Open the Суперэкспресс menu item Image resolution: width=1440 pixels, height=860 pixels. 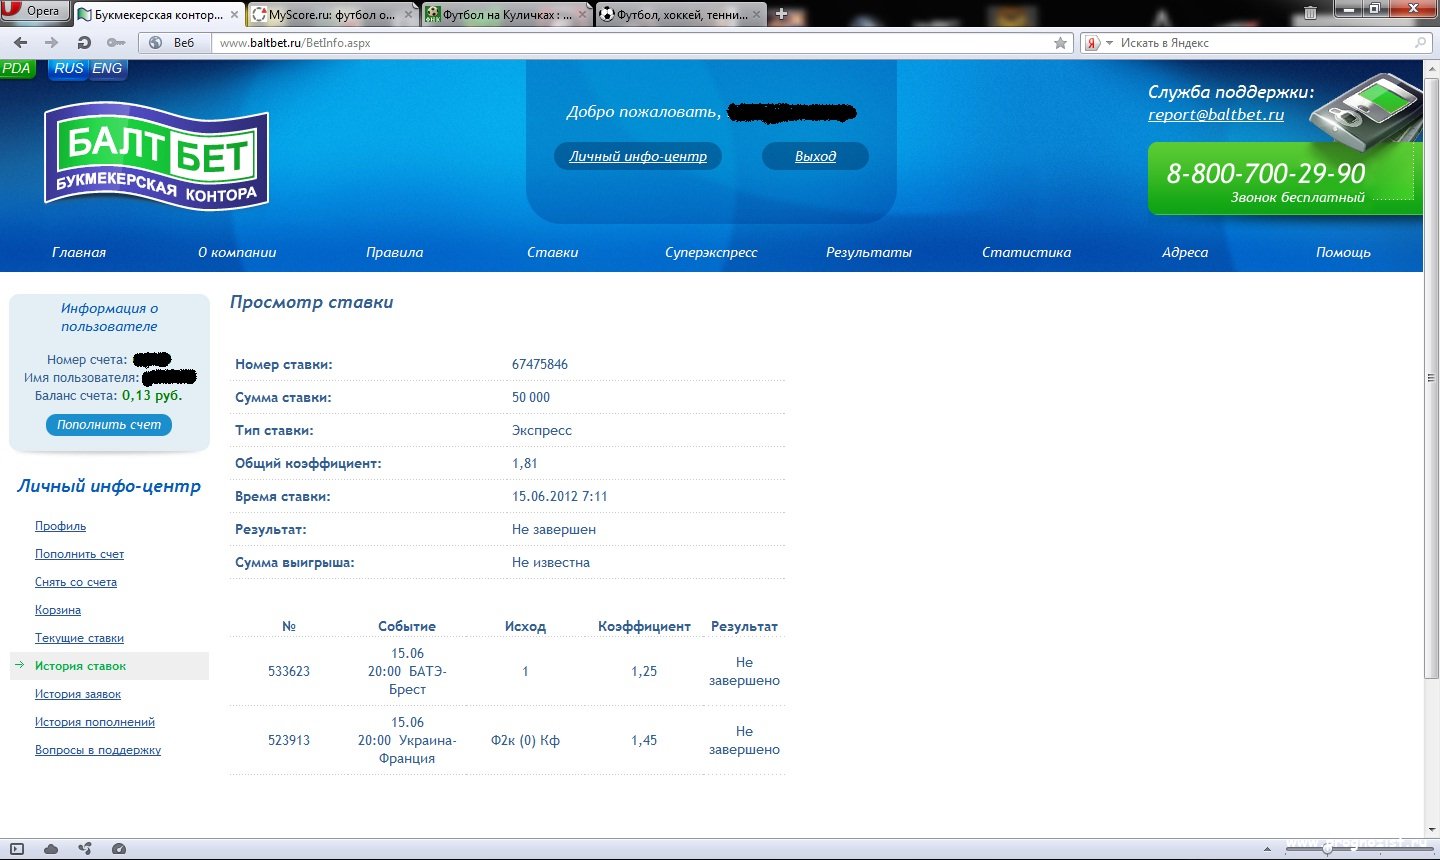711,252
